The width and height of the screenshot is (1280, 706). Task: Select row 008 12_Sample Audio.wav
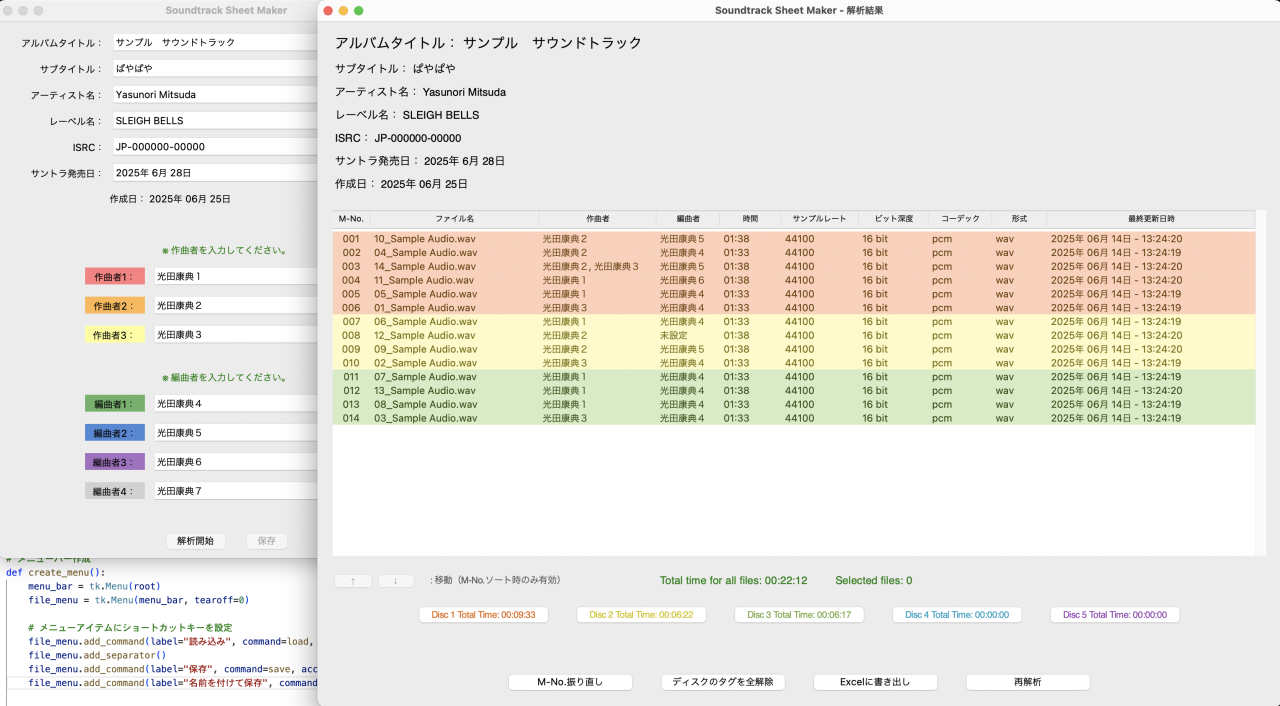[794, 336]
